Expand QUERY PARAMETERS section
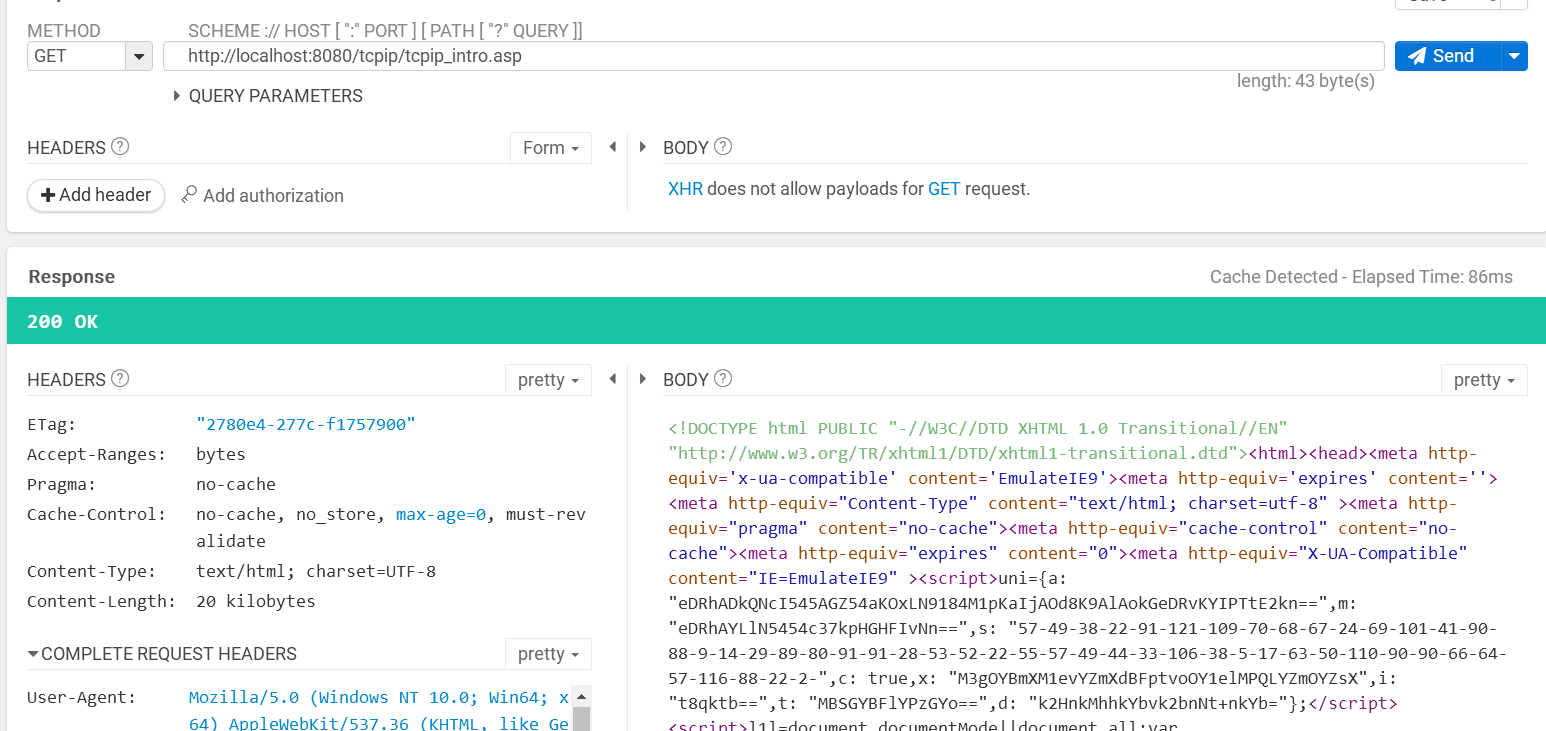The width and height of the screenshot is (1546, 731). point(268,96)
